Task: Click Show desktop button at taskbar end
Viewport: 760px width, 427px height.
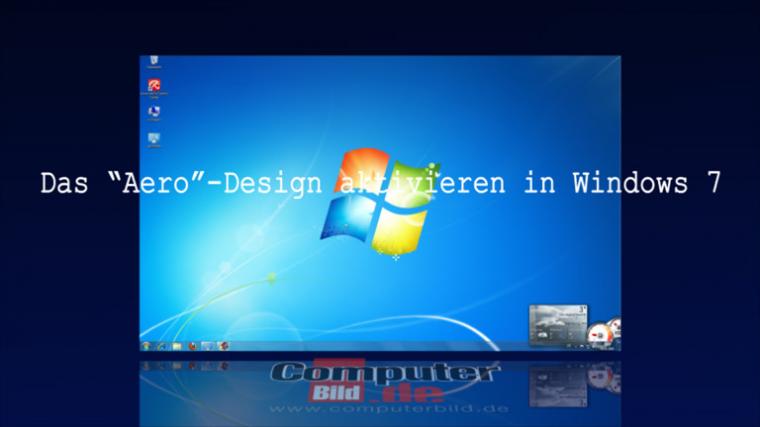Action: click(619, 346)
